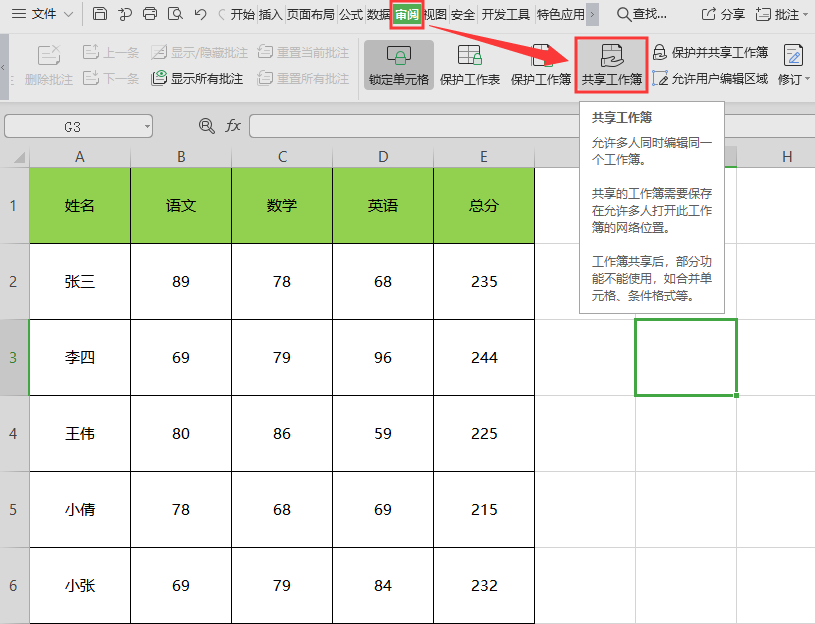
Task: Expand the Revisions (修订) dropdown
Action: click(x=794, y=78)
